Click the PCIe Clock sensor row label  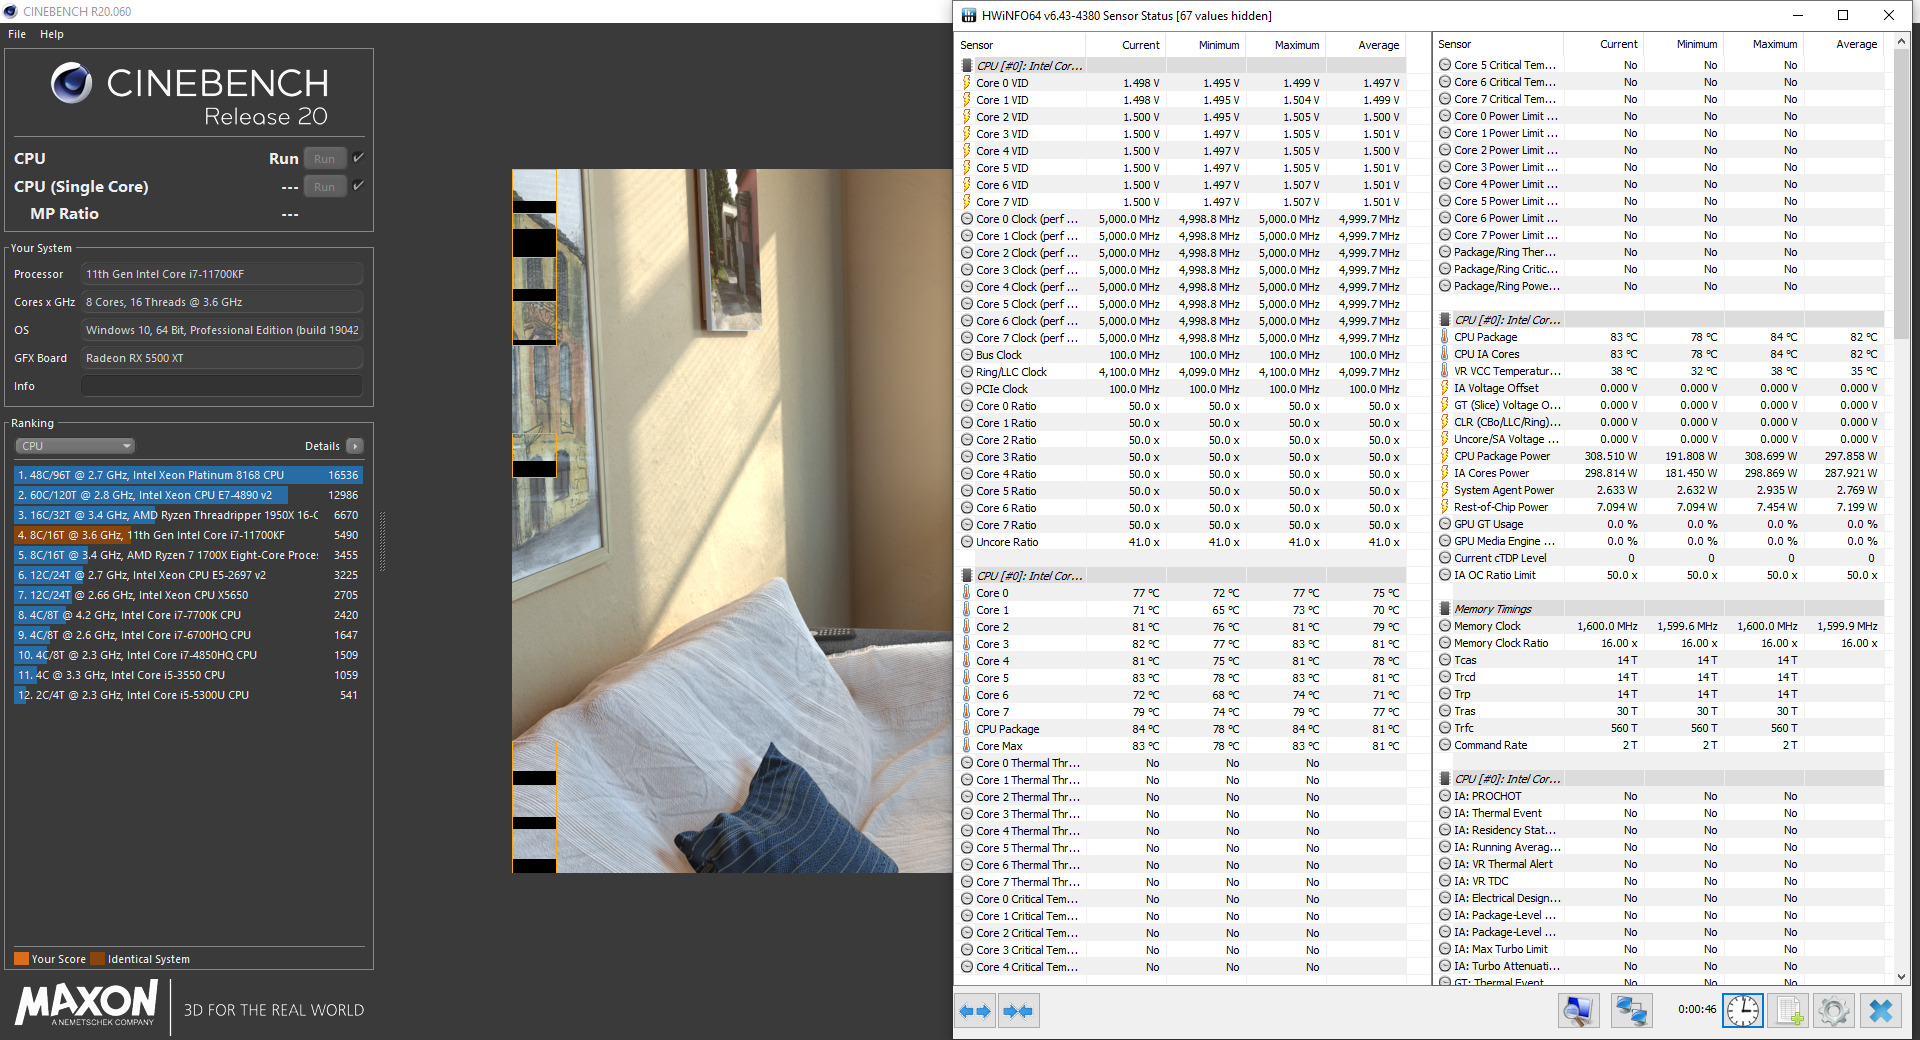point(1002,389)
